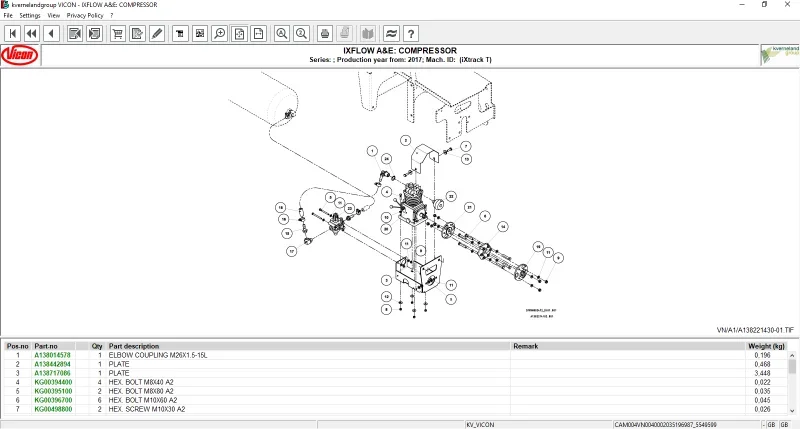The width and height of the screenshot is (800, 429).
Task: Open part link KG00395100
Action: click(x=53, y=391)
